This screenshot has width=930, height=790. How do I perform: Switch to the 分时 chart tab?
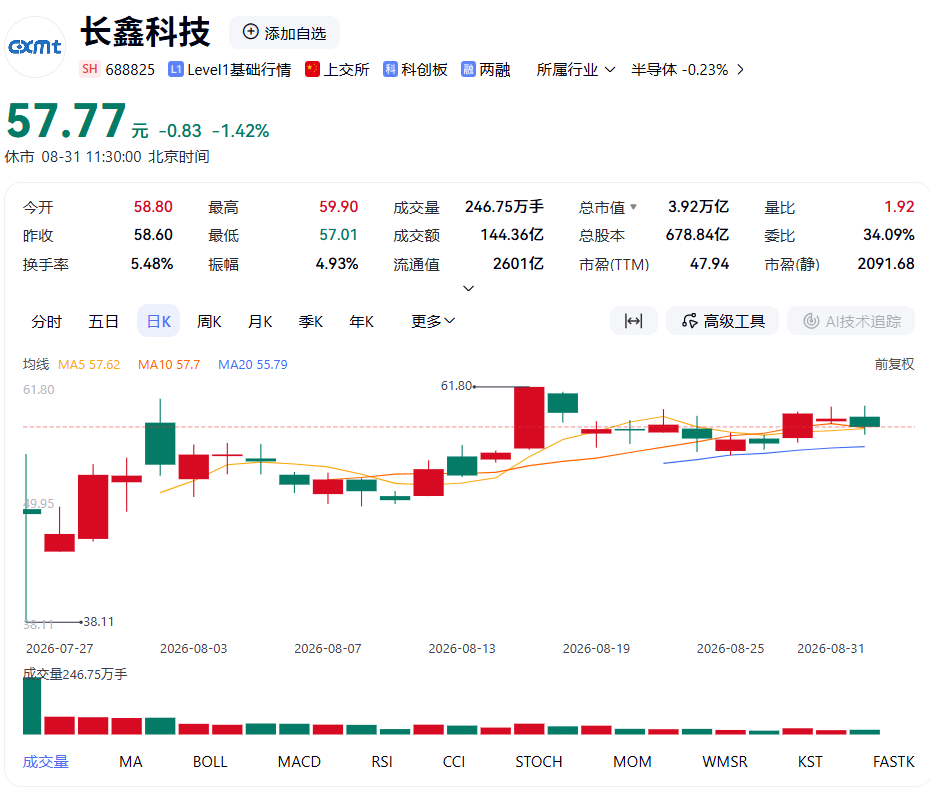(47, 321)
